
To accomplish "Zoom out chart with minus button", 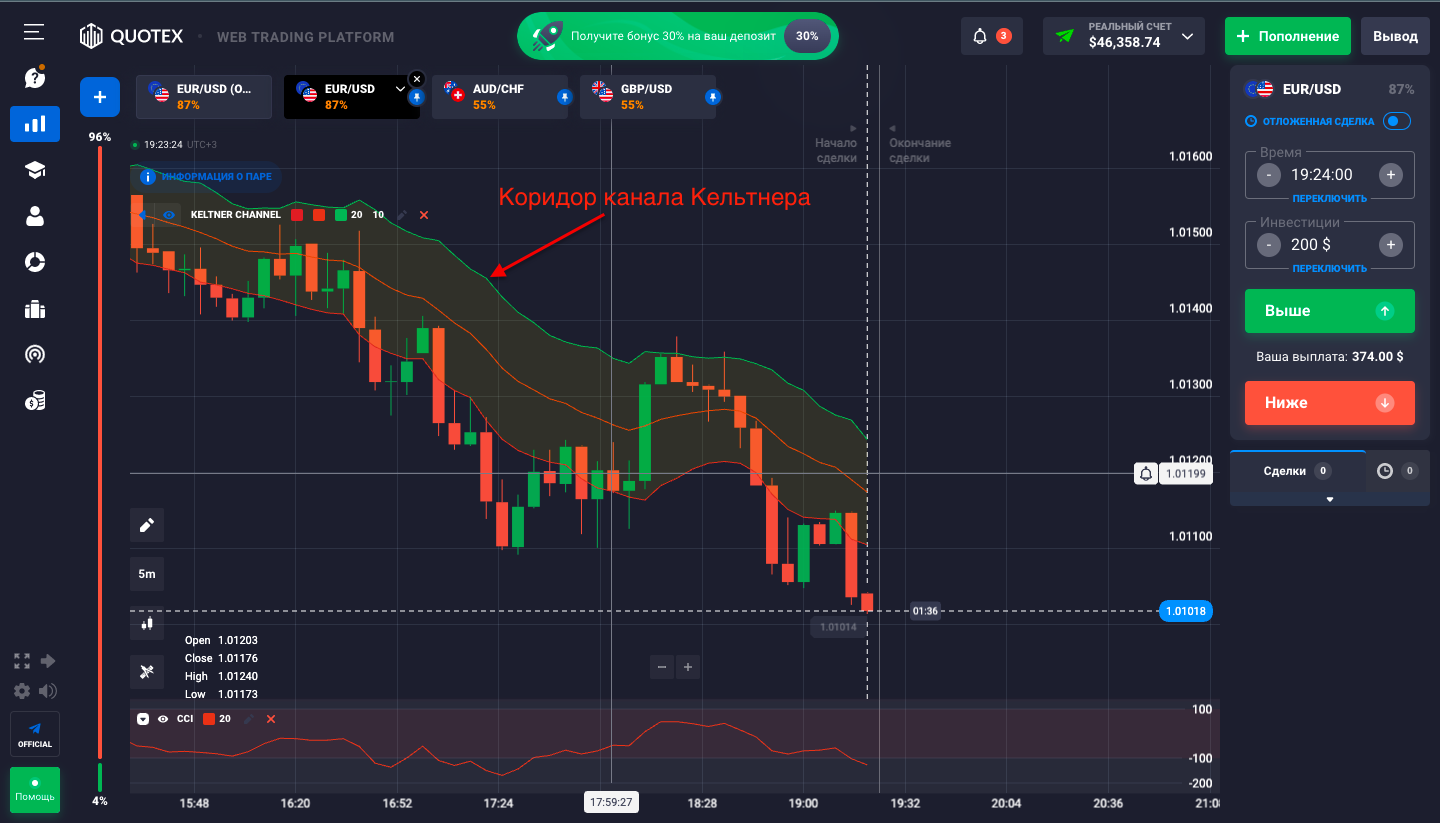I will click(662, 667).
